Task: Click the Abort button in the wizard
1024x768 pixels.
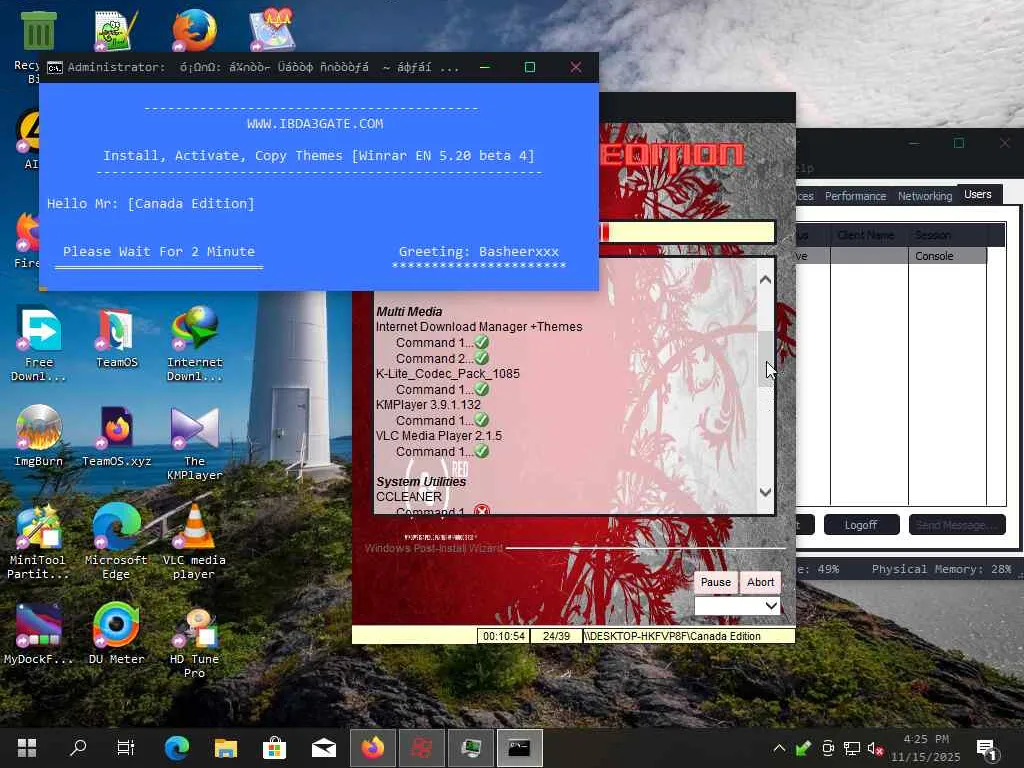Action: tap(760, 582)
